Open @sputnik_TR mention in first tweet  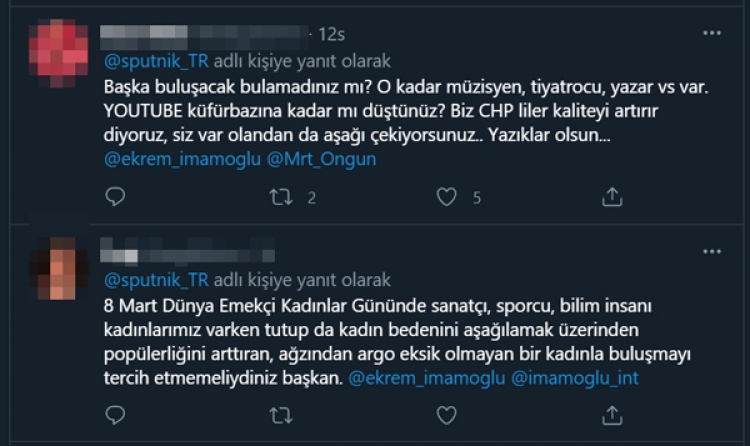point(151,59)
